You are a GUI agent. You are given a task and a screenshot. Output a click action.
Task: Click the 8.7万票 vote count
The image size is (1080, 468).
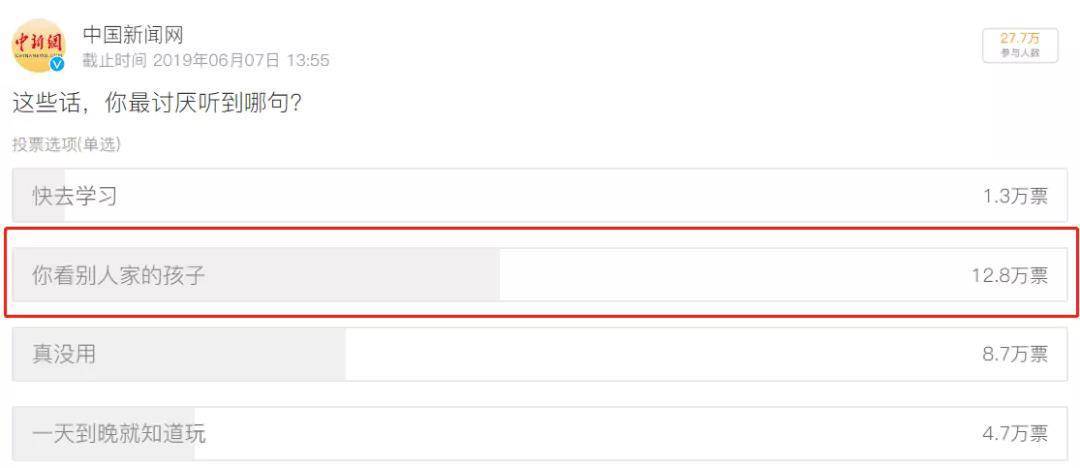click(x=1015, y=355)
